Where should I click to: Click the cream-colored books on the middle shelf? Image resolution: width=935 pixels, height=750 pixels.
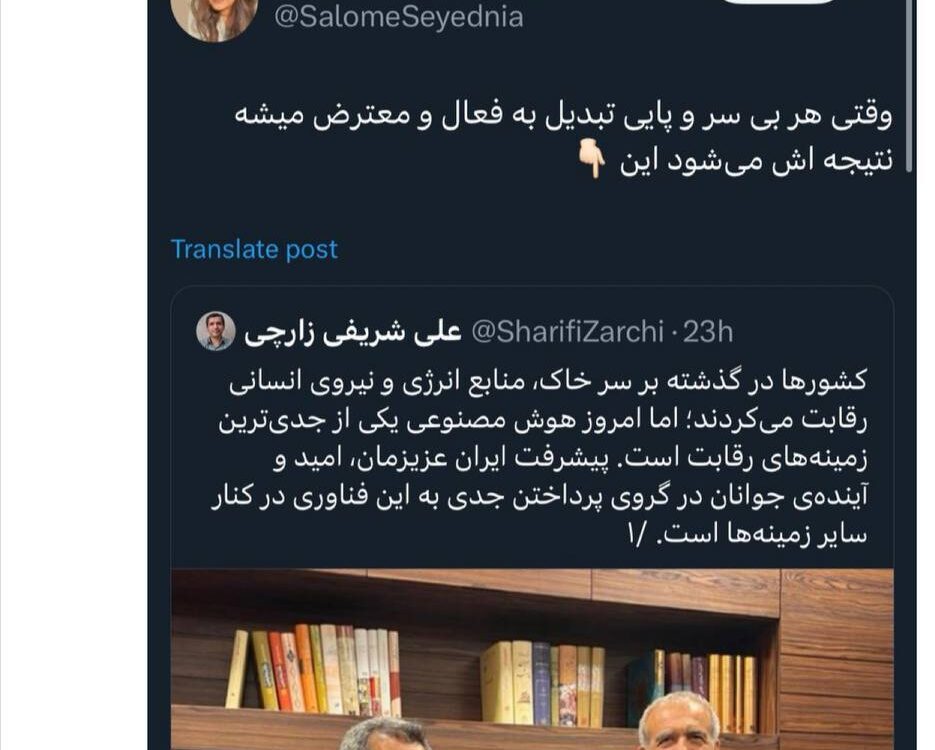(x=507, y=681)
